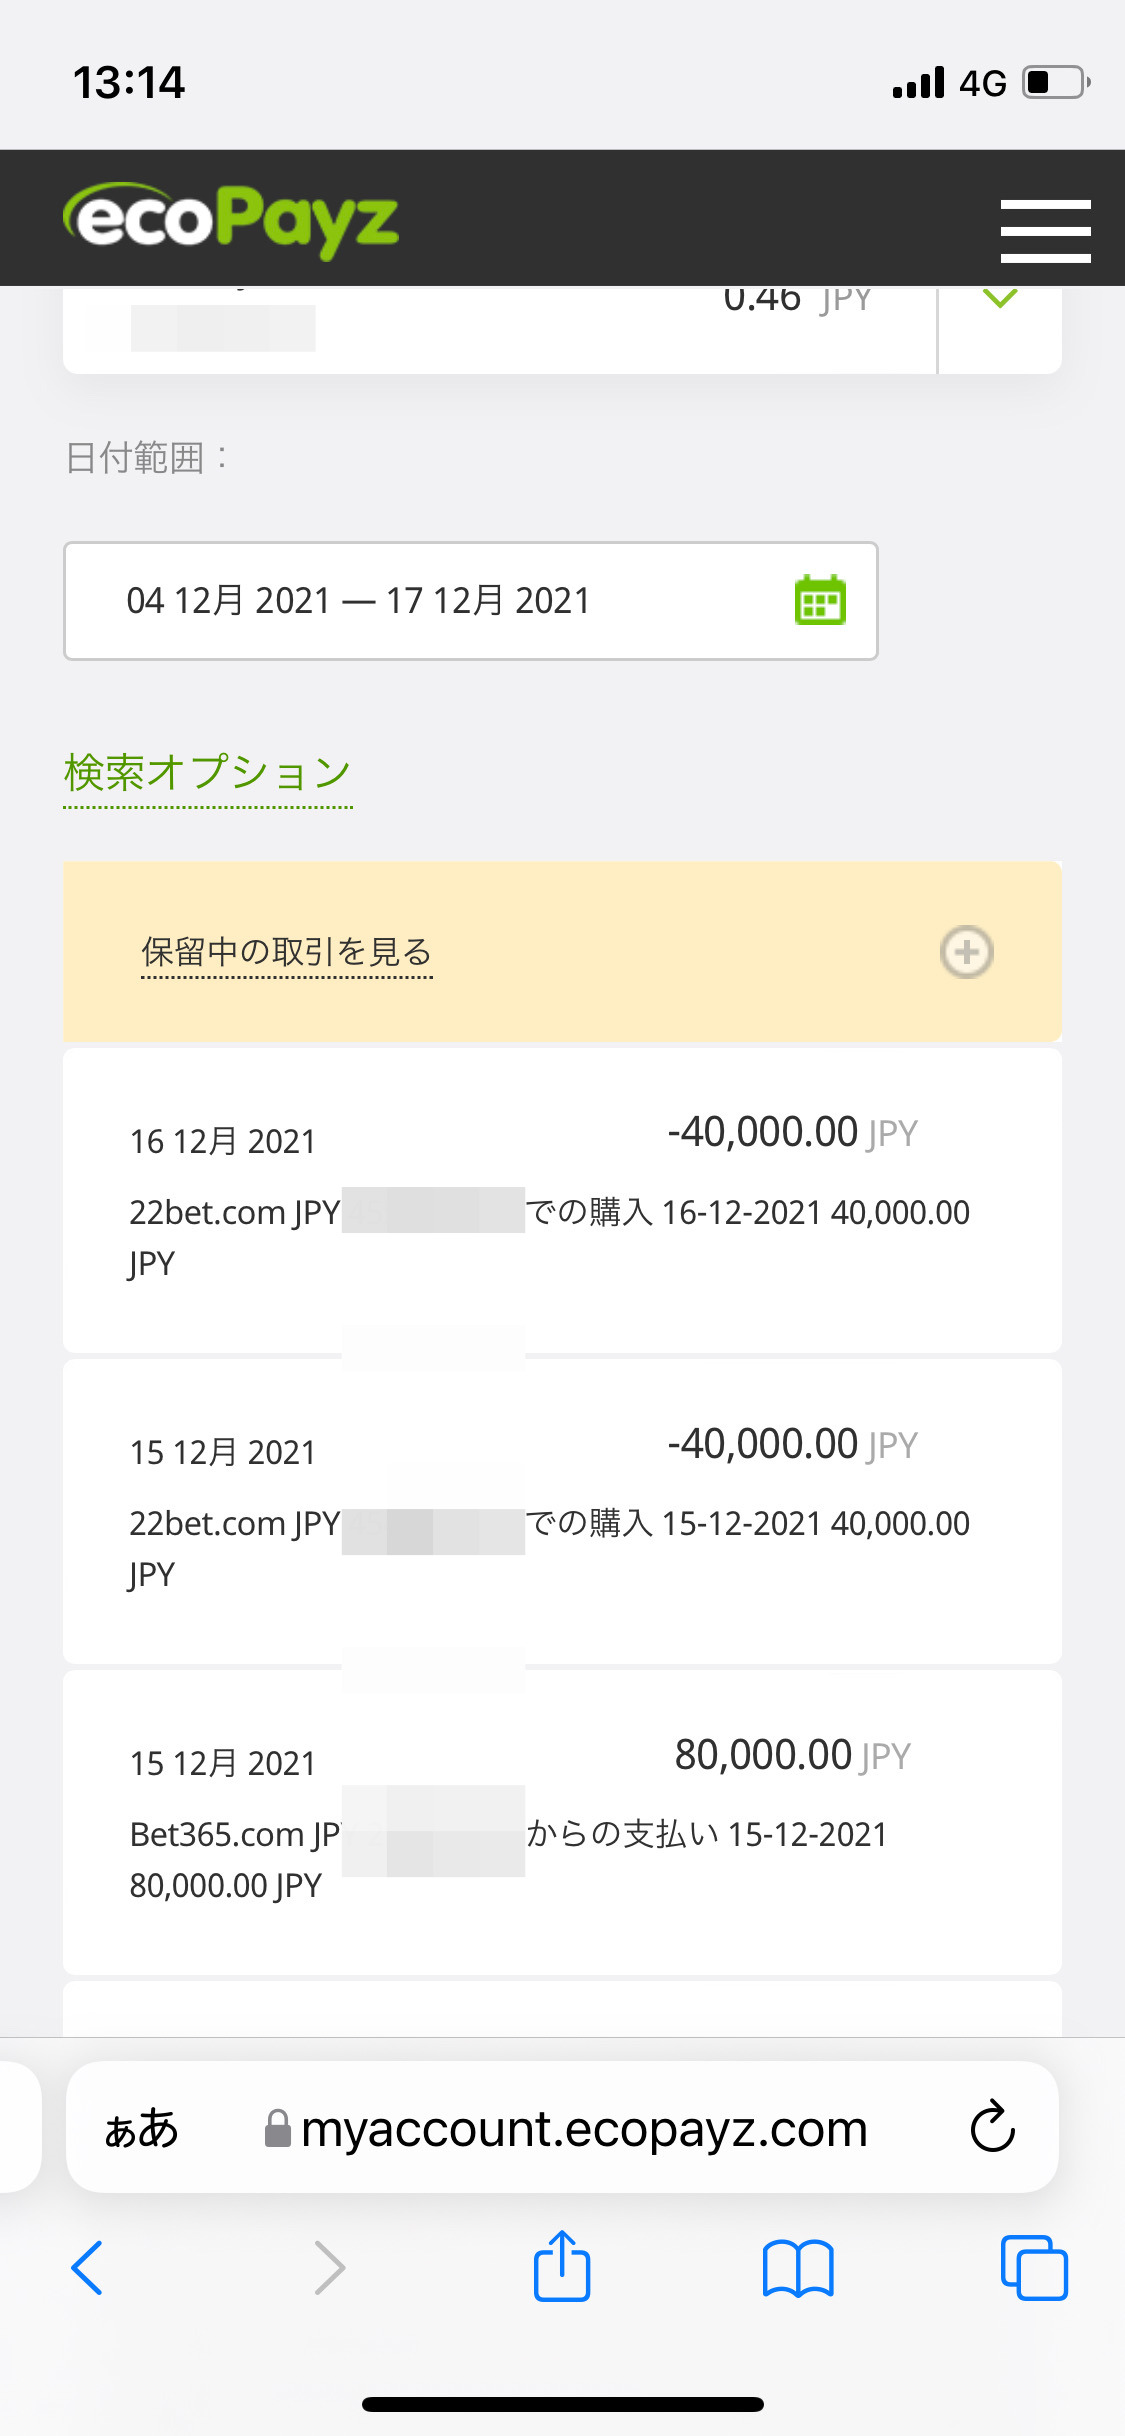Expand pending transactions with plus icon
The image size is (1125, 2436).
coord(966,951)
